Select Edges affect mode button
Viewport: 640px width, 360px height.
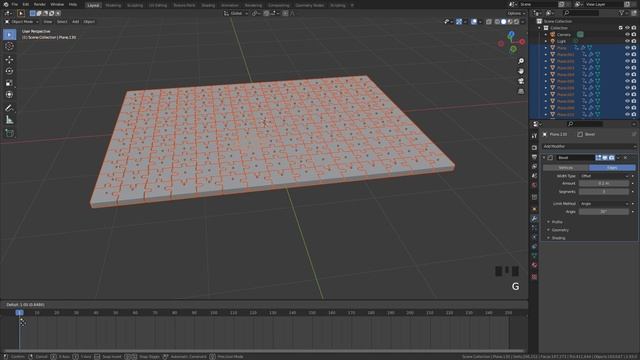point(612,168)
